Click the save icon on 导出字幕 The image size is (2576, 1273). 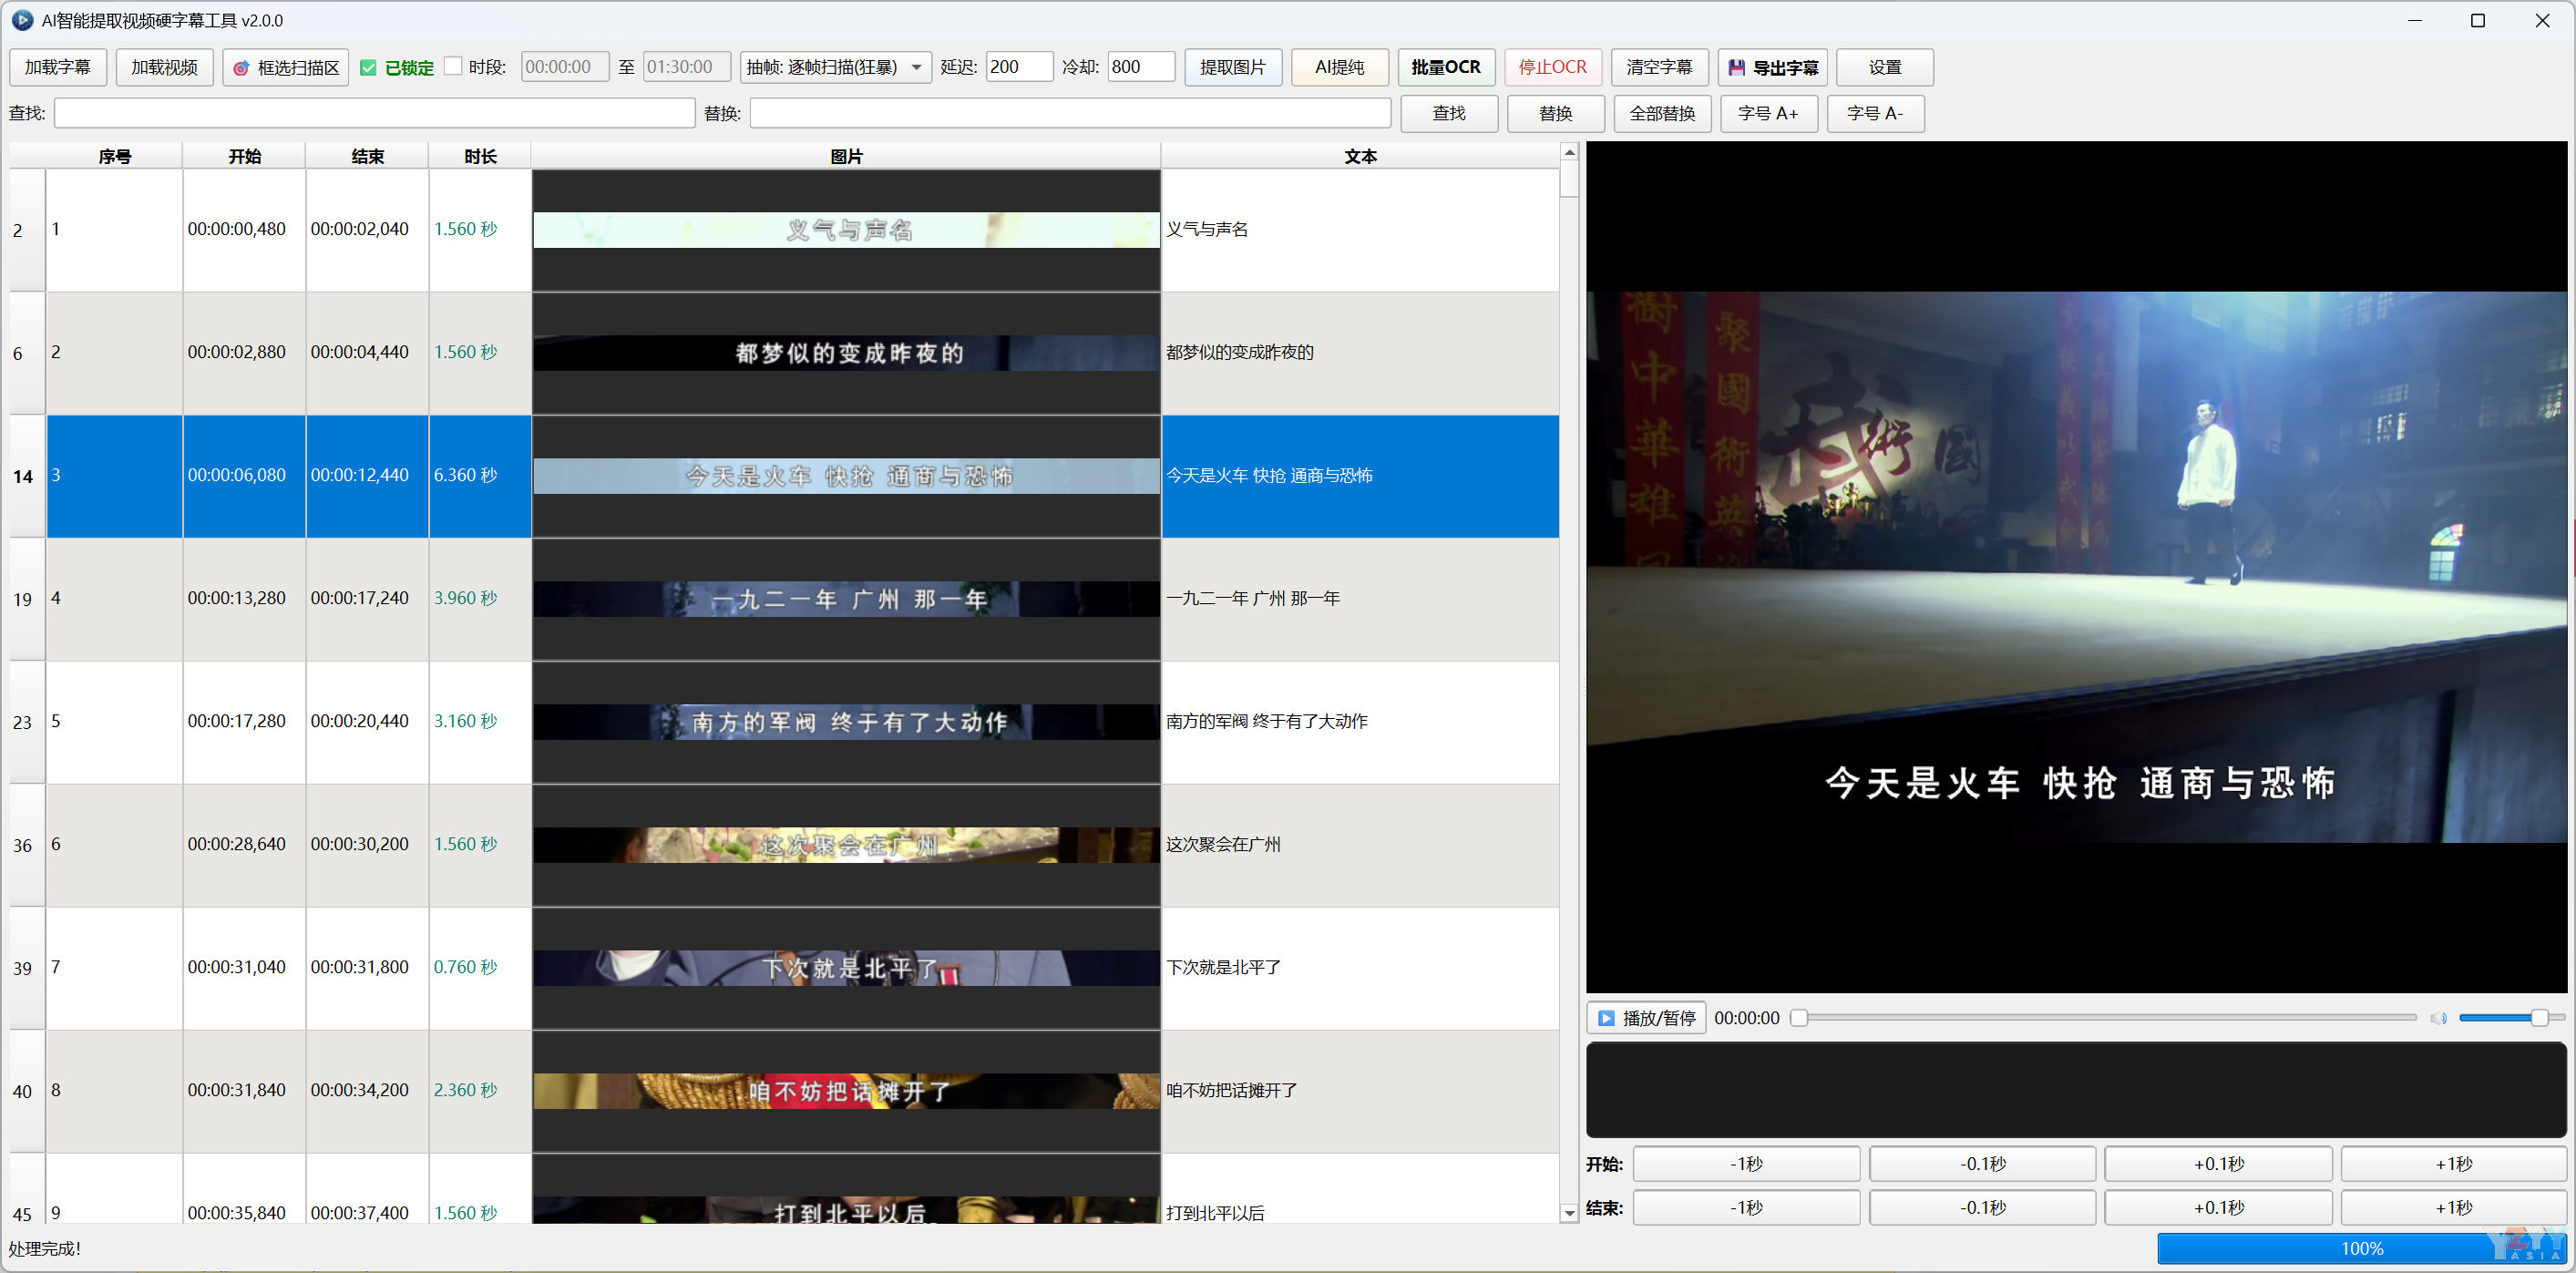click(x=1737, y=68)
